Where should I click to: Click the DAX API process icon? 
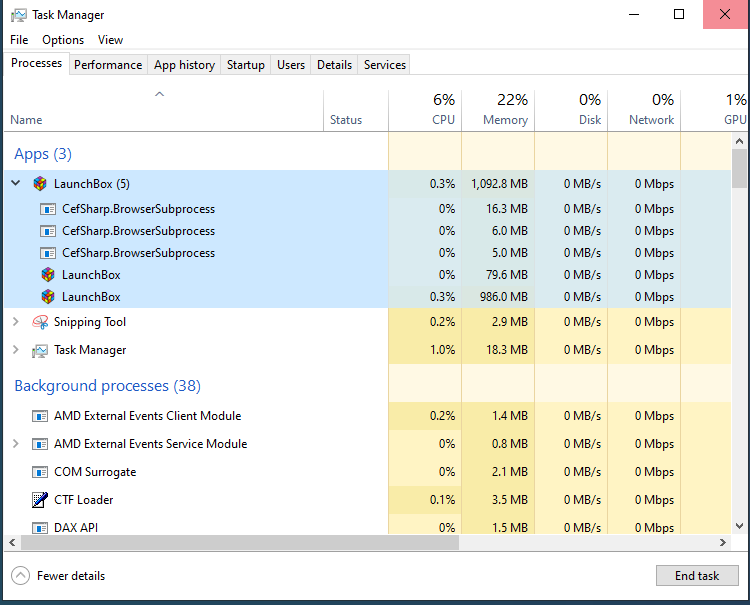point(40,528)
